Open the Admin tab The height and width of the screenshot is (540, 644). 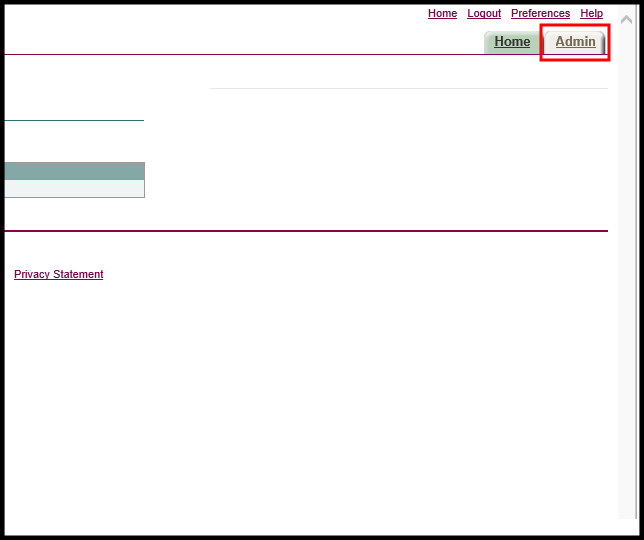click(x=575, y=42)
